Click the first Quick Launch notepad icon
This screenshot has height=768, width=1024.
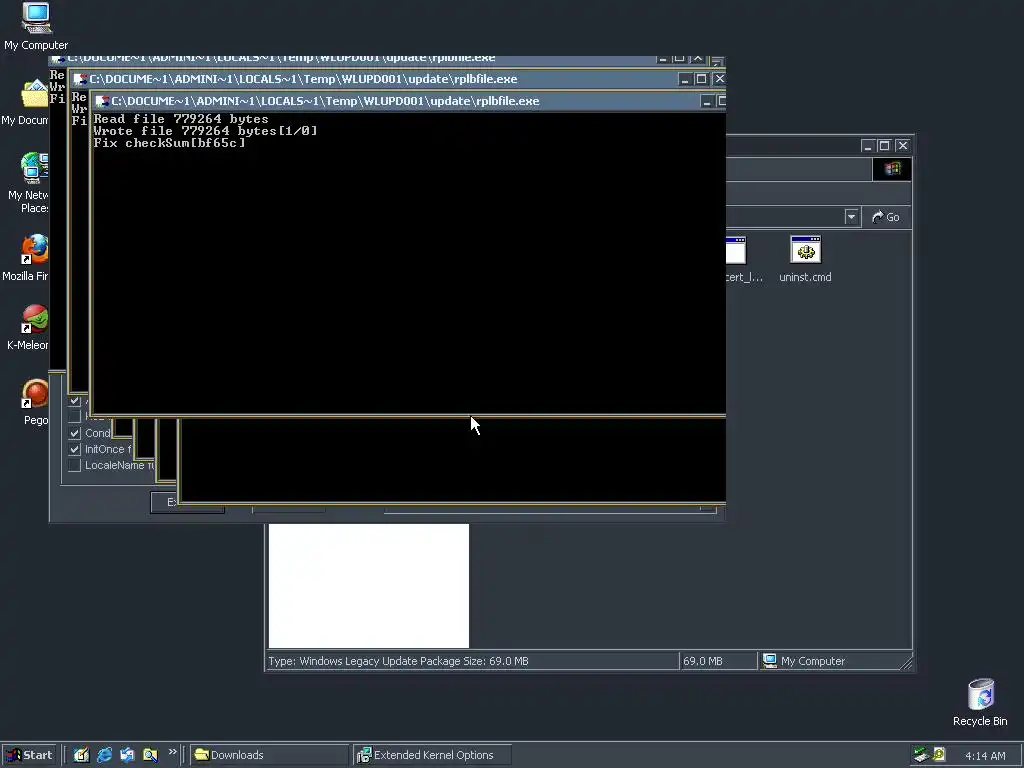click(81, 755)
